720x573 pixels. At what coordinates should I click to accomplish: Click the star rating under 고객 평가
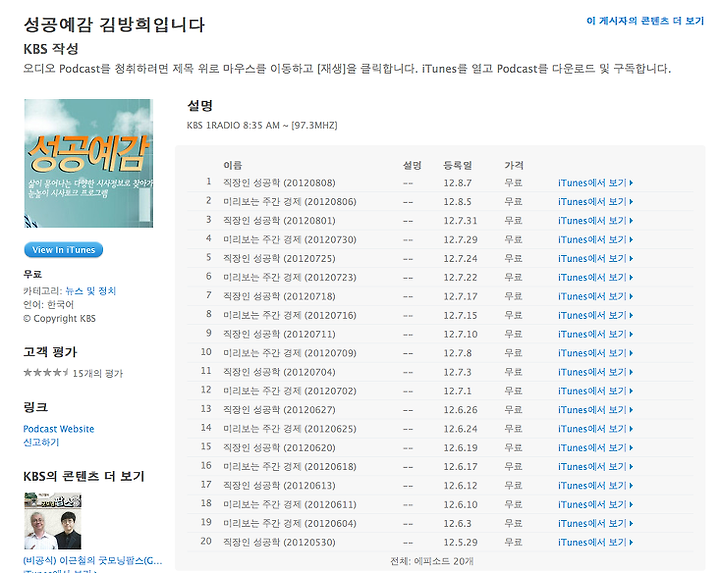(x=46, y=373)
